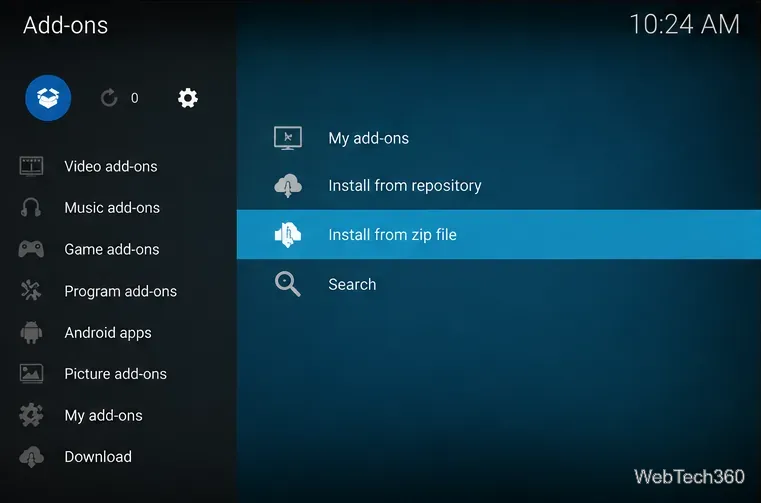Click the Music add-ons headphones icon
The image size is (761, 503).
coord(31,207)
